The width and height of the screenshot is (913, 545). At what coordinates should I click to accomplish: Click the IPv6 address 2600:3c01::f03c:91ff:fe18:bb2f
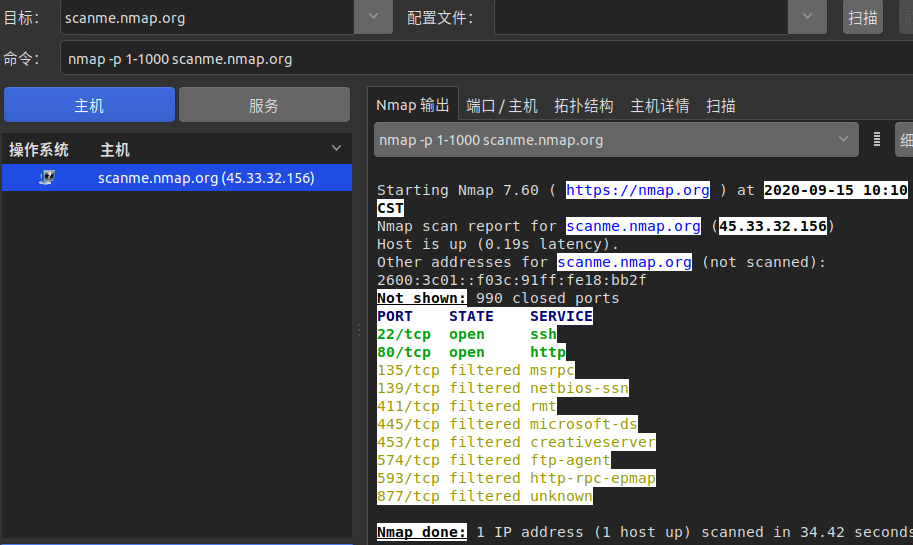coord(512,280)
